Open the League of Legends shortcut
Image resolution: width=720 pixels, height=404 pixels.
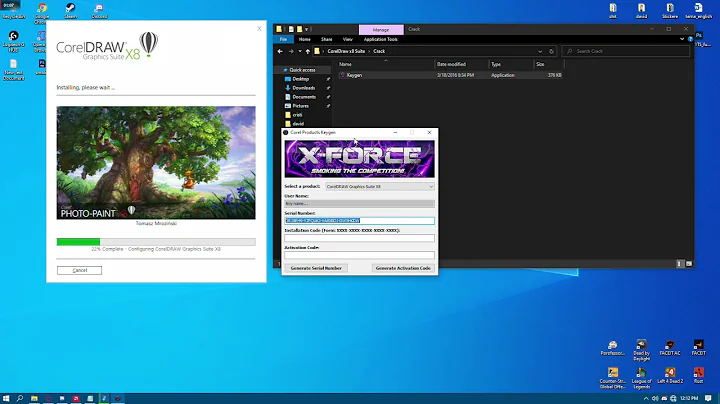pyautogui.click(x=641, y=378)
